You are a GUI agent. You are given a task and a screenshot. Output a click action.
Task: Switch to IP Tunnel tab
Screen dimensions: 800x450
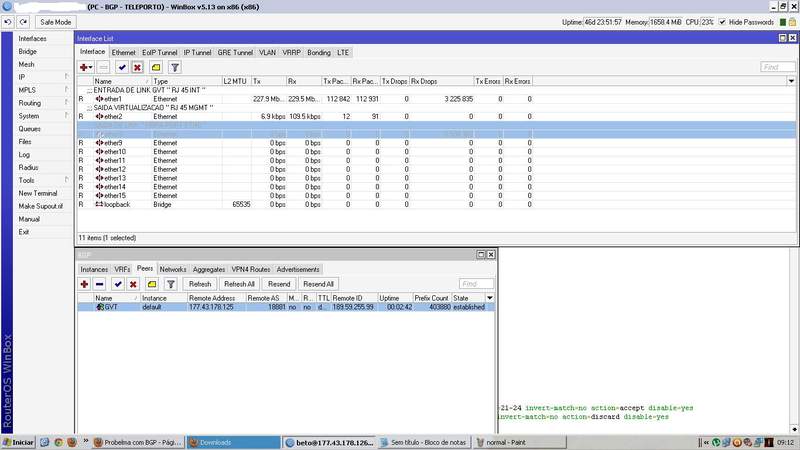pyautogui.click(x=197, y=53)
